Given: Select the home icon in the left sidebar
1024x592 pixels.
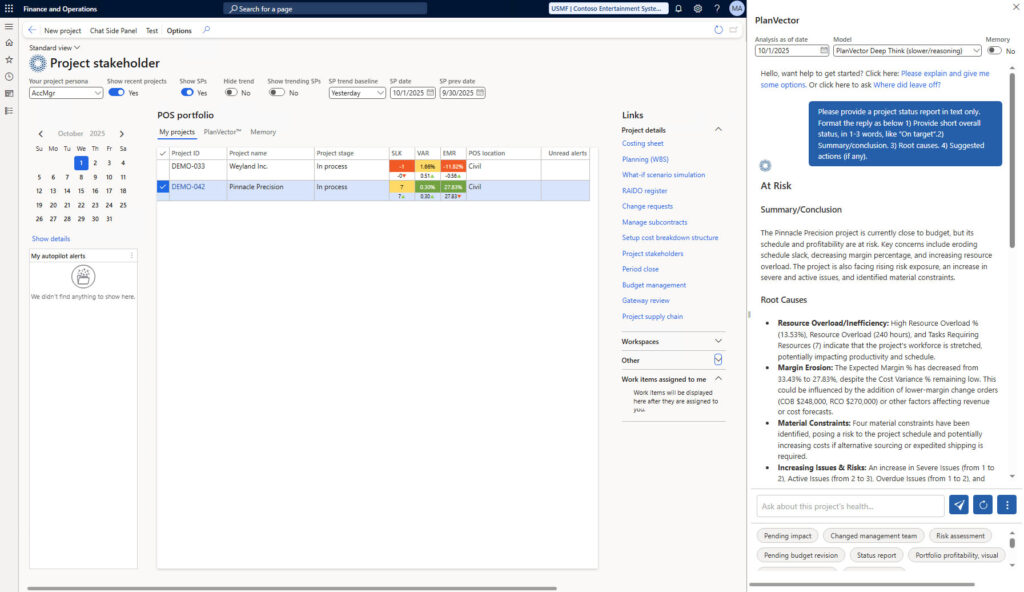Looking at the screenshot, I should 8,43.
